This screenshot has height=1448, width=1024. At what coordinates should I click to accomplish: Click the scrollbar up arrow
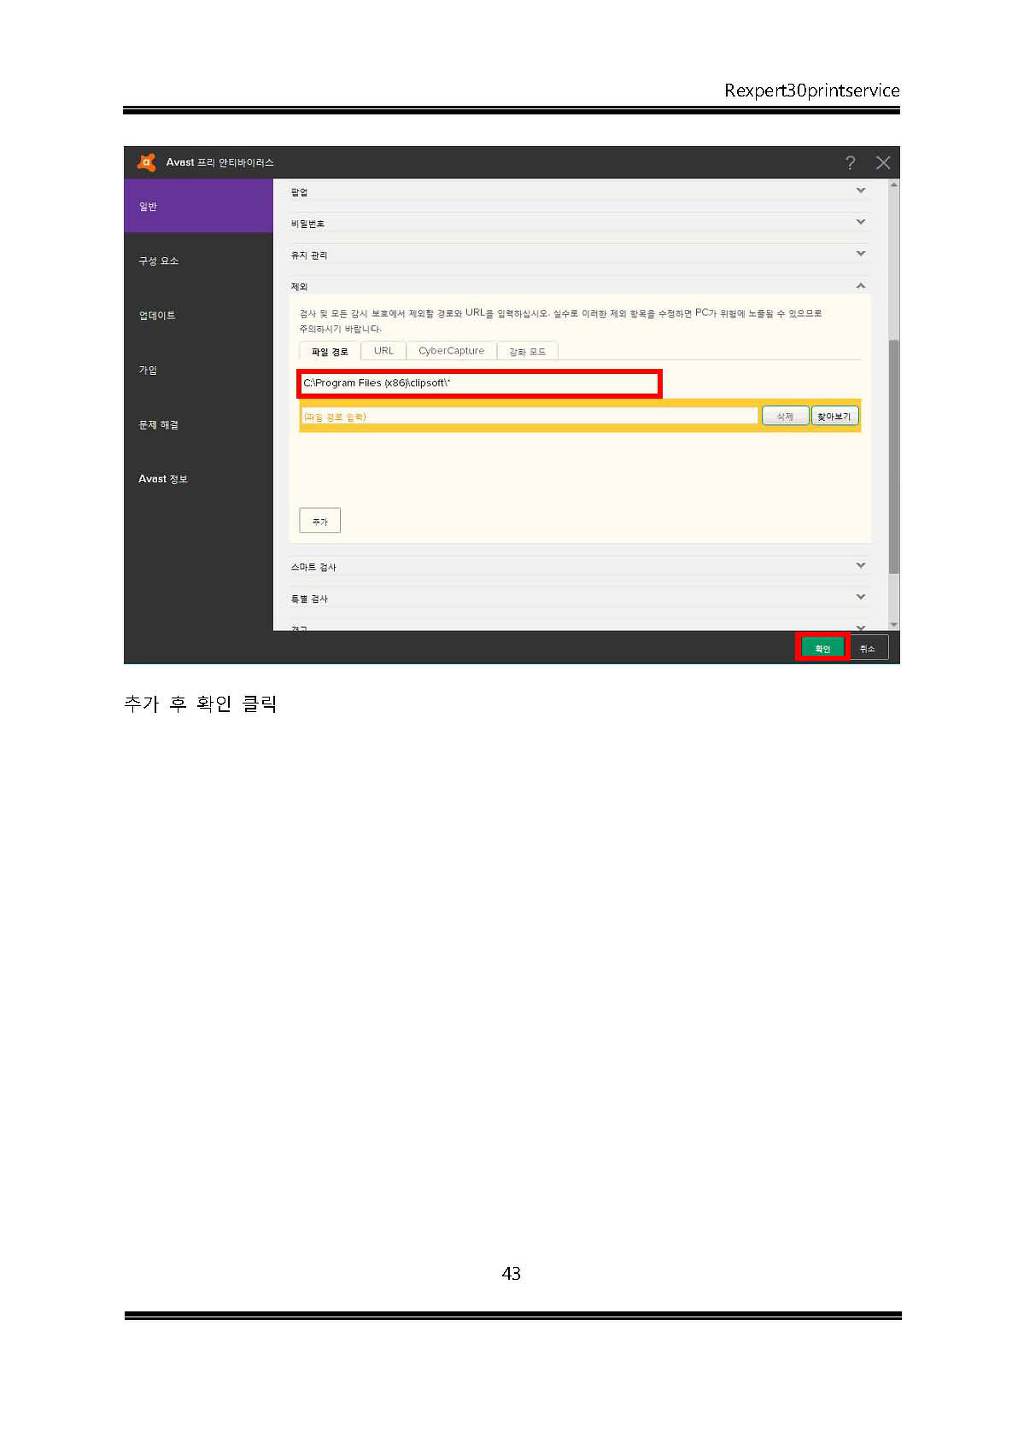coord(894,185)
